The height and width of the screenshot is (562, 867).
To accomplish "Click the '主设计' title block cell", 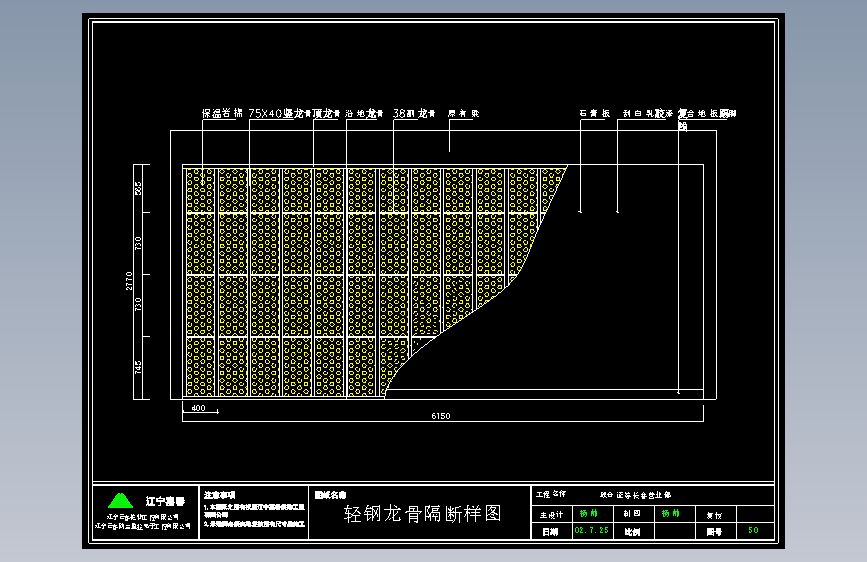I will (551, 515).
